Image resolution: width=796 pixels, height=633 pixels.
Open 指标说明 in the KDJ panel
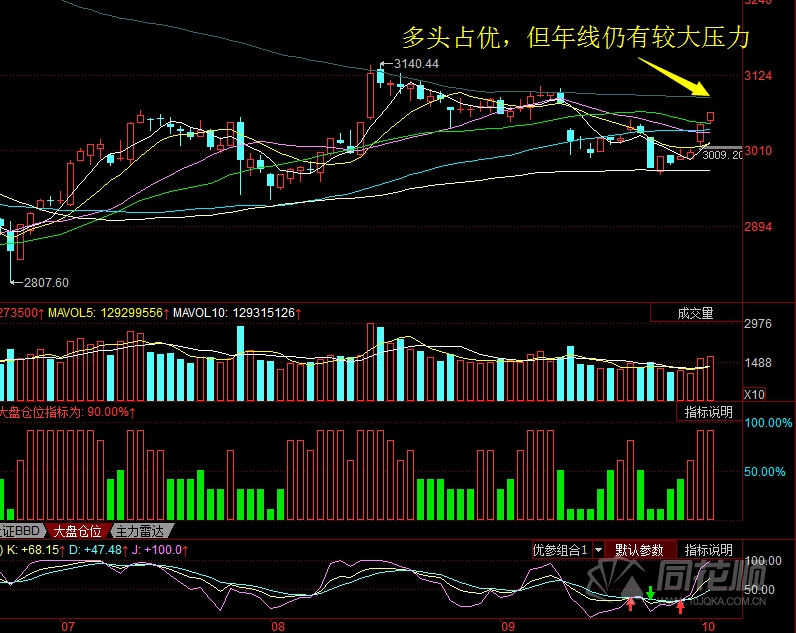pyautogui.click(x=708, y=550)
